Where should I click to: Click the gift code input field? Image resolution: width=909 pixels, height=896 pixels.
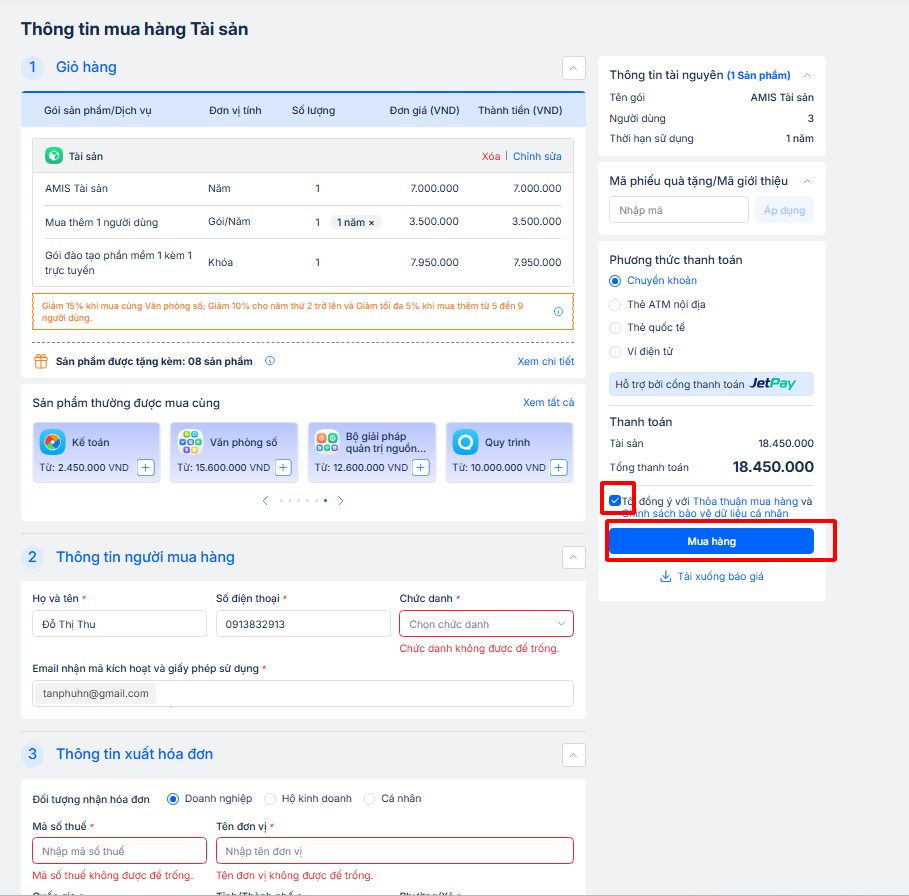point(678,210)
